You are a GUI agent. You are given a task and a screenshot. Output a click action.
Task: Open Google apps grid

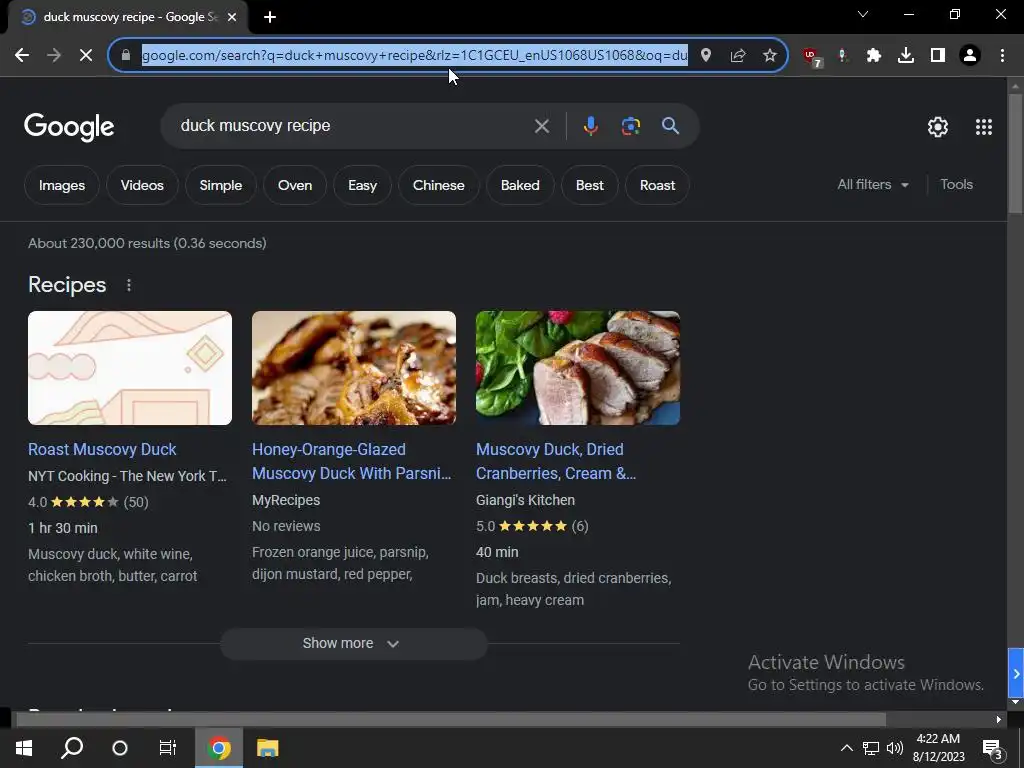click(x=984, y=127)
